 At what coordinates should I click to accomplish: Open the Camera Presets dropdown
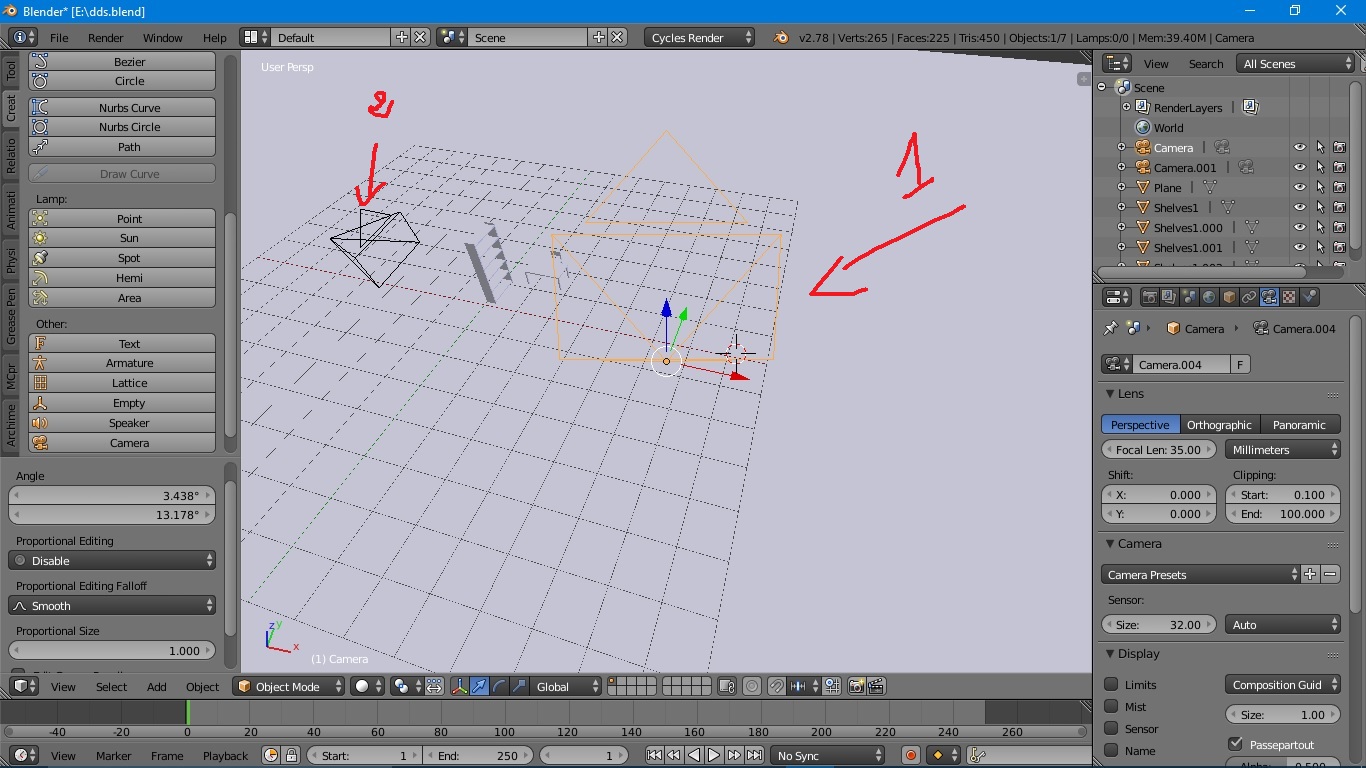(1201, 574)
